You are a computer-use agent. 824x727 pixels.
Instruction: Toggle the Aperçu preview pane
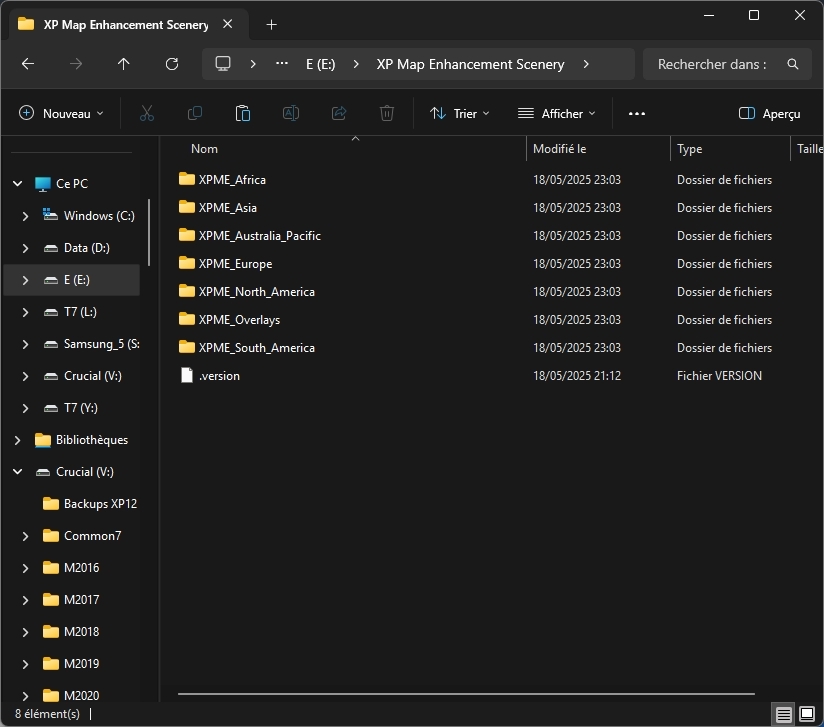click(769, 114)
